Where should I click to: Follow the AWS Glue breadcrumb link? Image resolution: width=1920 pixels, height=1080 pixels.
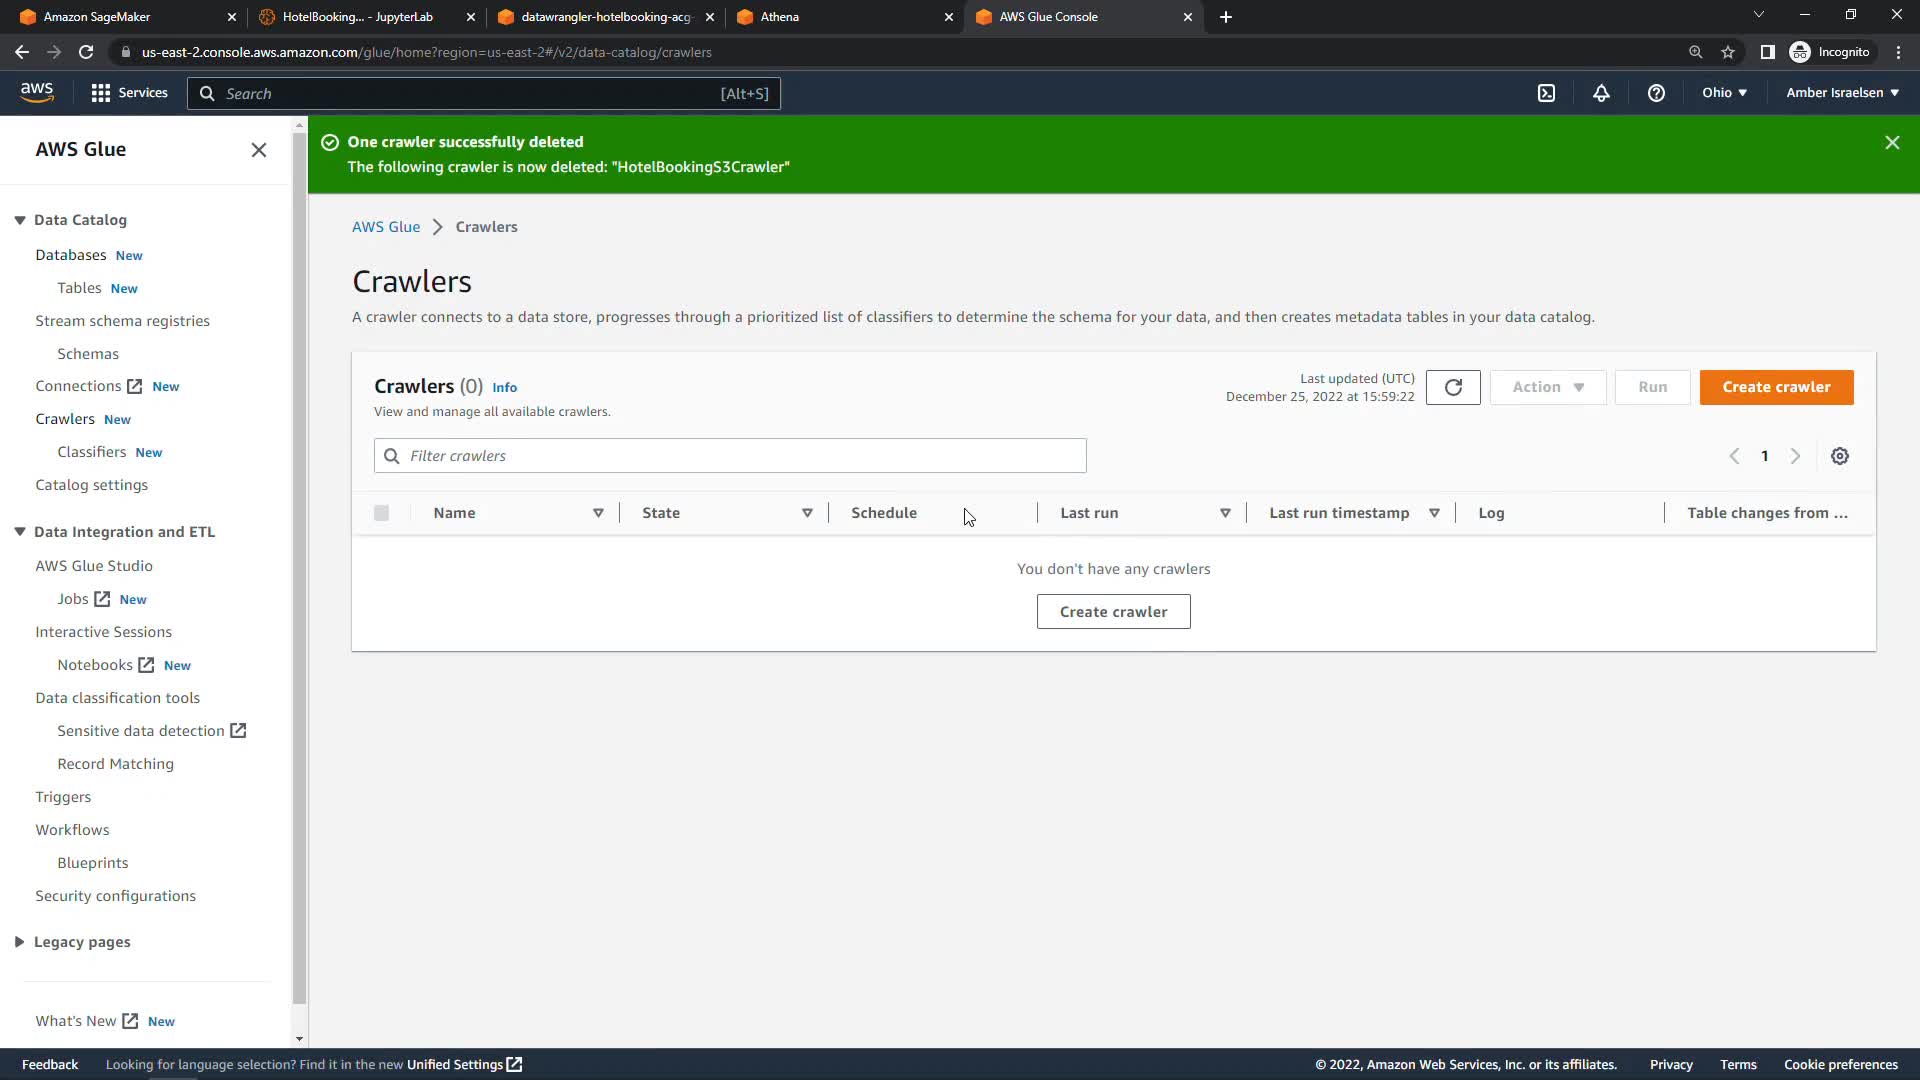pos(386,227)
